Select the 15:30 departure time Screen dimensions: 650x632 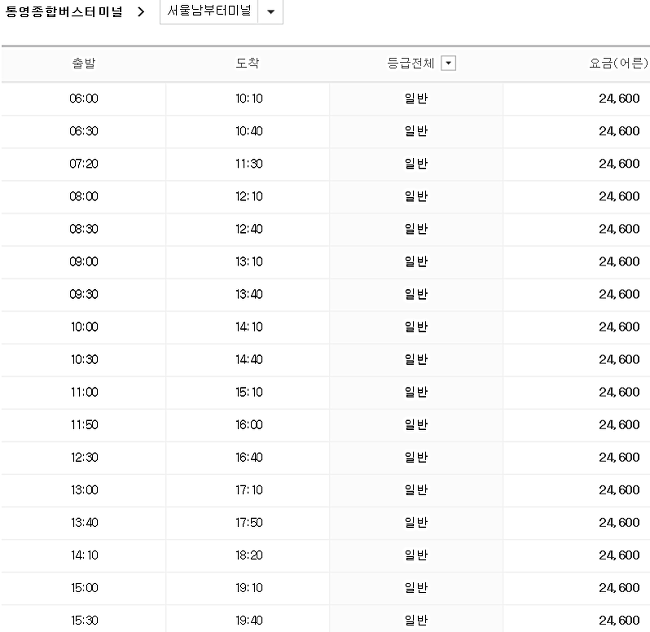point(84,620)
